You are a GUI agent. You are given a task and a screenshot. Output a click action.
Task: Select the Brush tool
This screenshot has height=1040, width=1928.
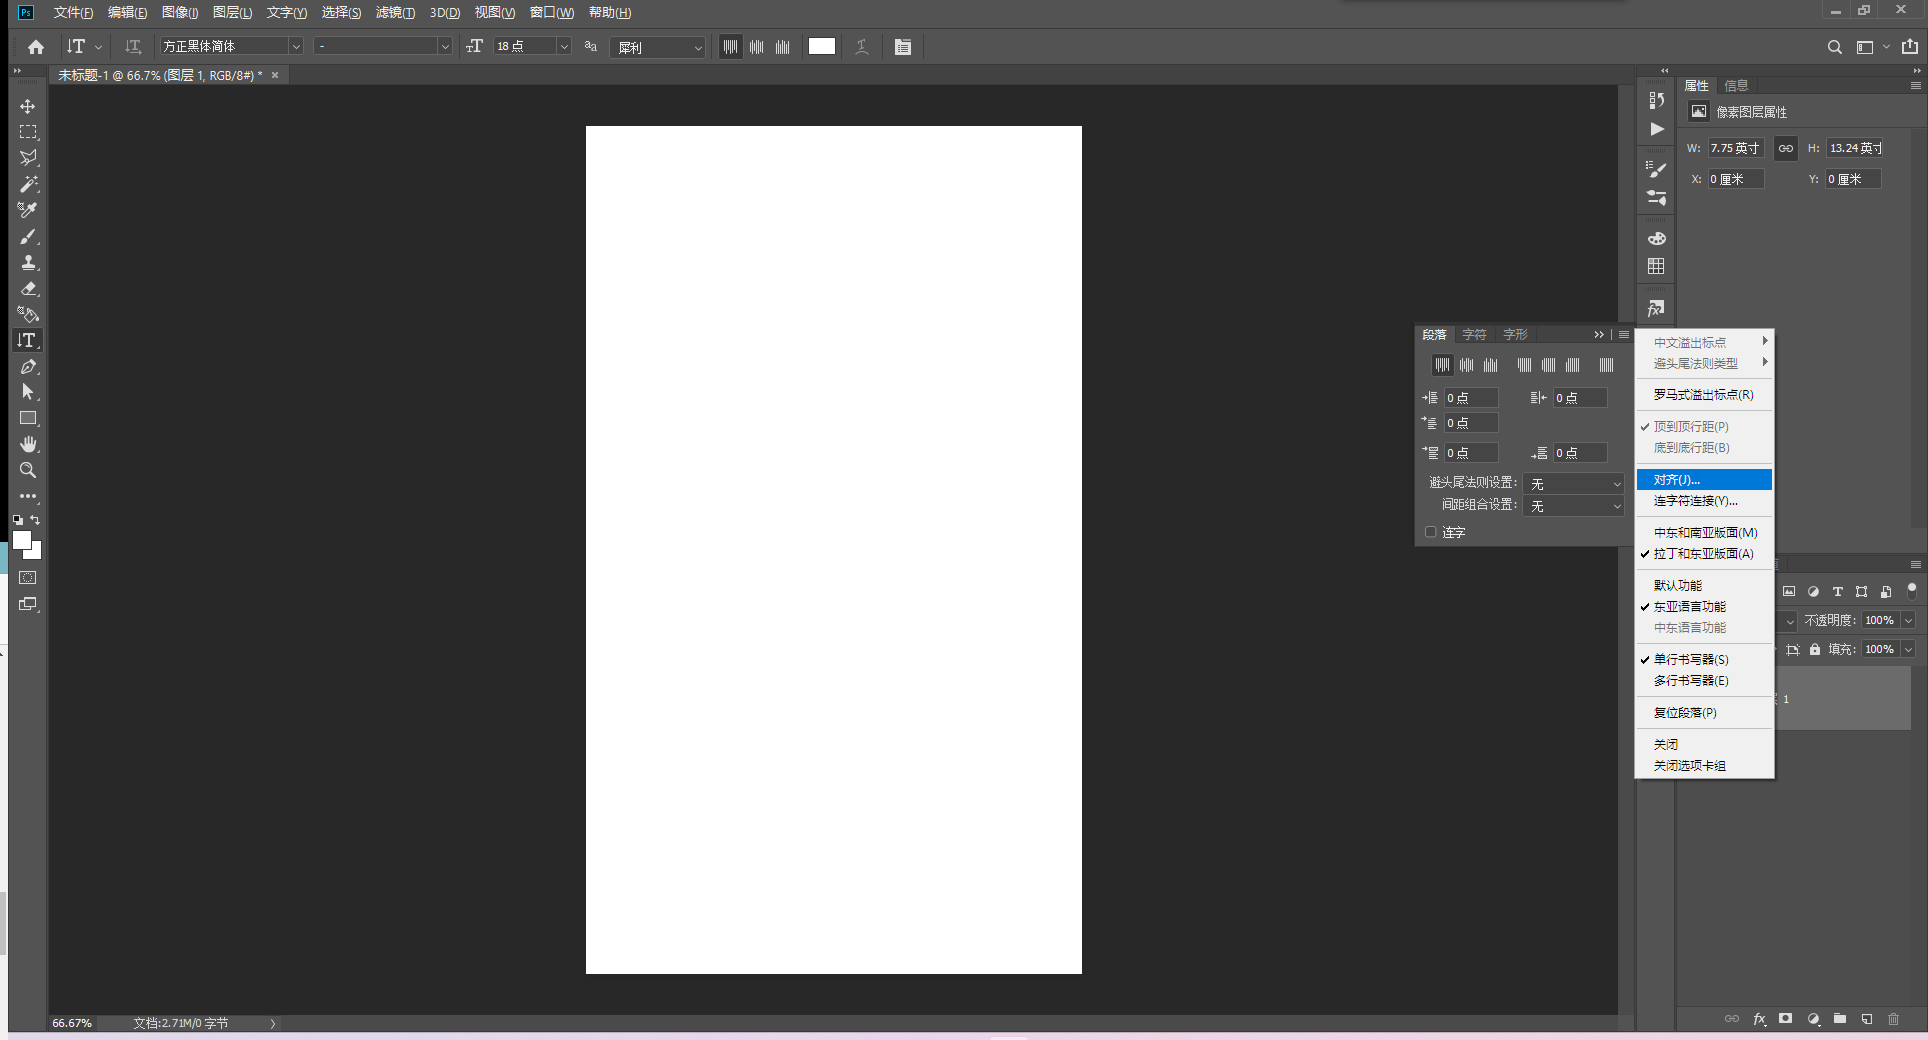click(28, 236)
